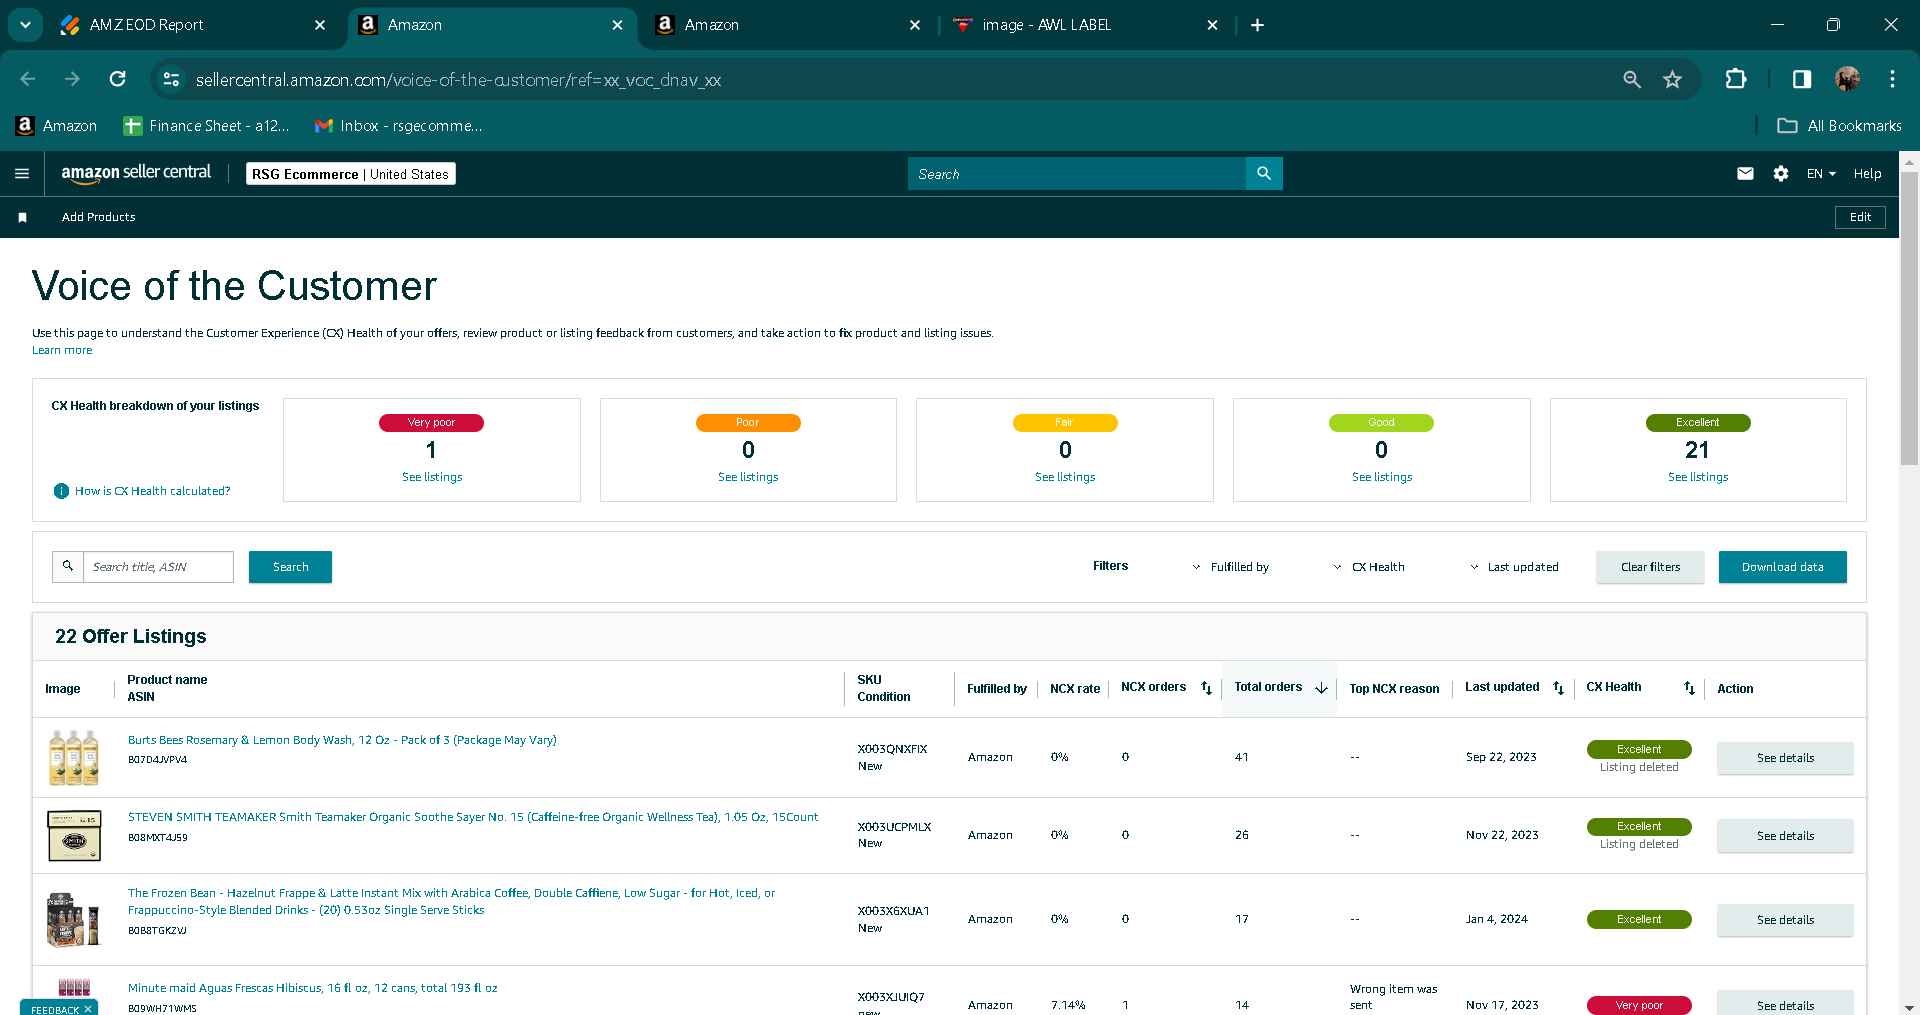
Task: Open Minute maid Aguas Frescas Hibiscus link
Action: coord(312,988)
